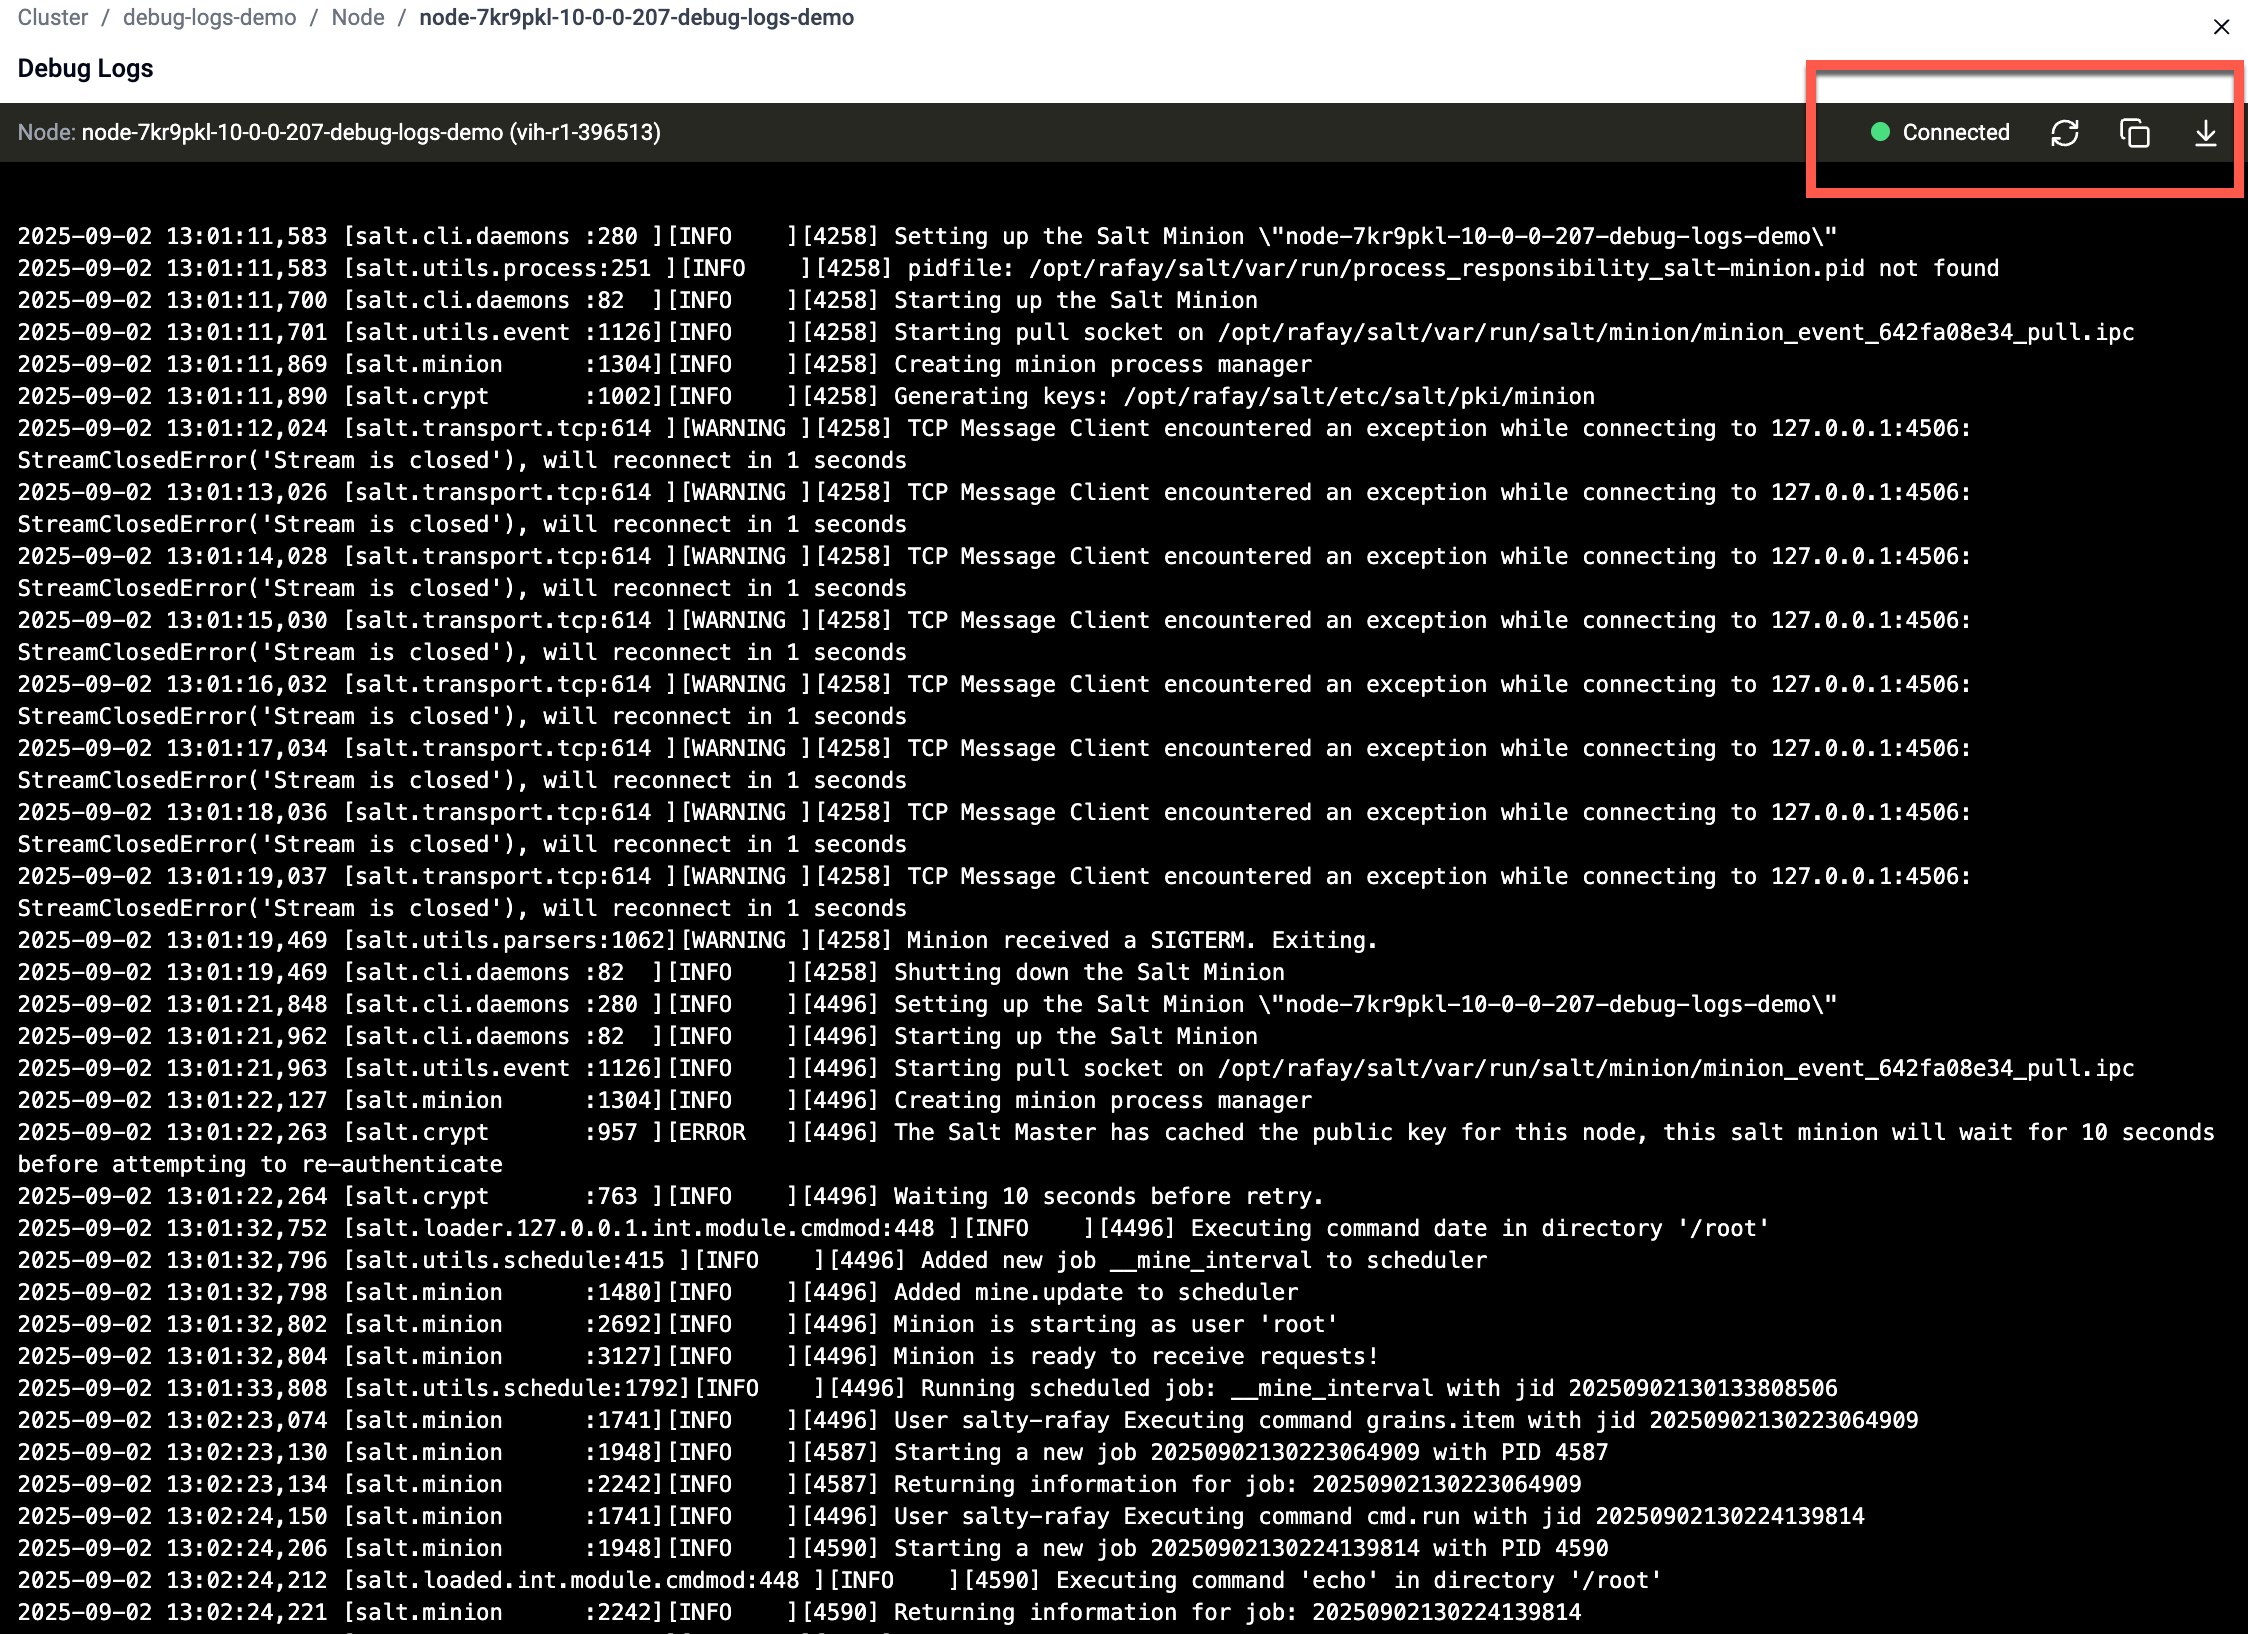This screenshot has height=1634, width=2248.
Task: Close the Debug Logs panel
Action: pos(2221,27)
